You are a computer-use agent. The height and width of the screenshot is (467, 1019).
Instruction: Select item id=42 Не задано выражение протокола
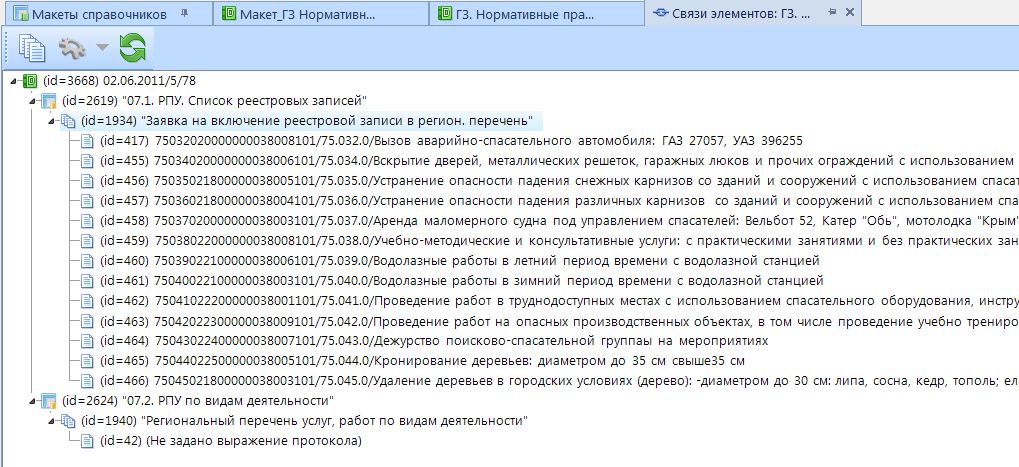[230, 441]
